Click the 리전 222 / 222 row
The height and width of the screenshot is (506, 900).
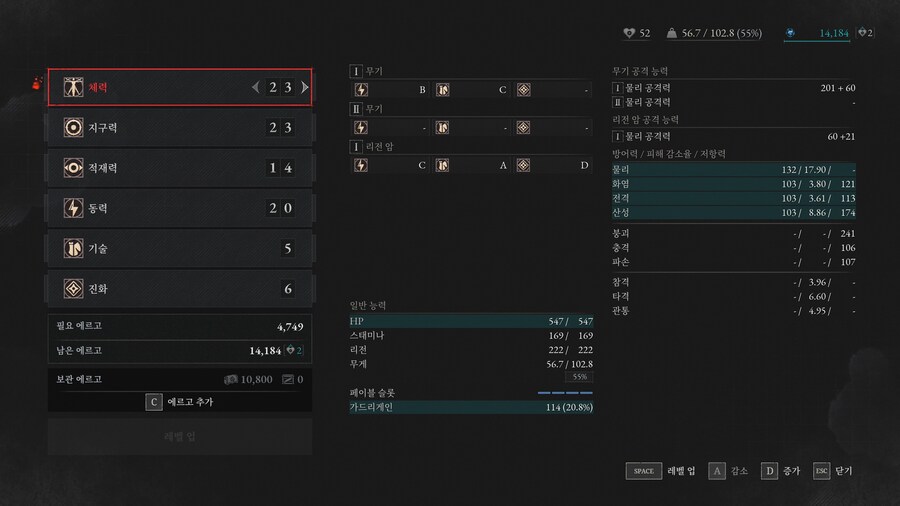pyautogui.click(x=471, y=350)
